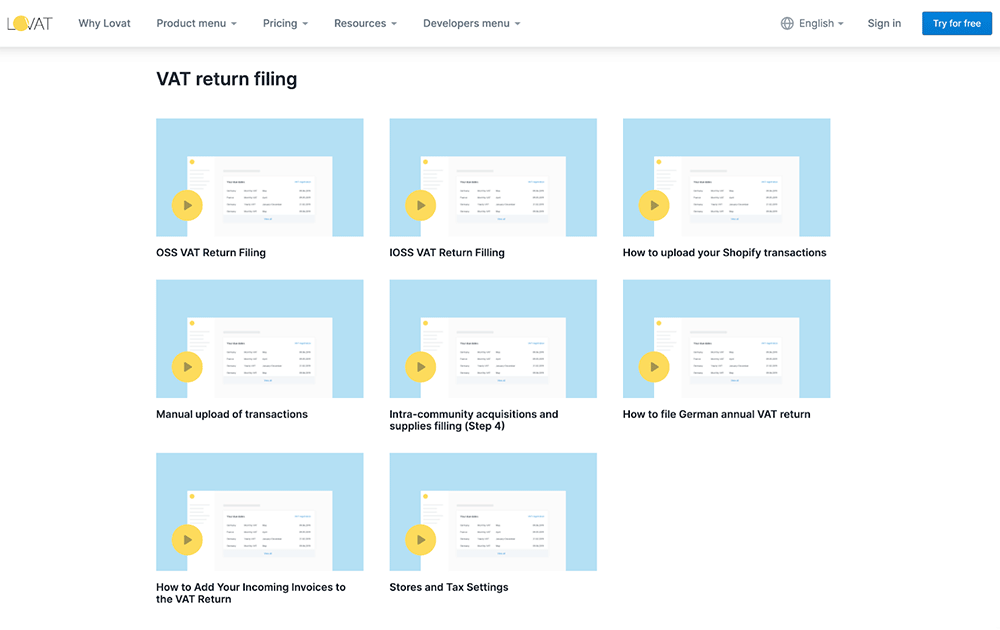
Task: Click the globe language icon
Action: [x=787, y=23]
